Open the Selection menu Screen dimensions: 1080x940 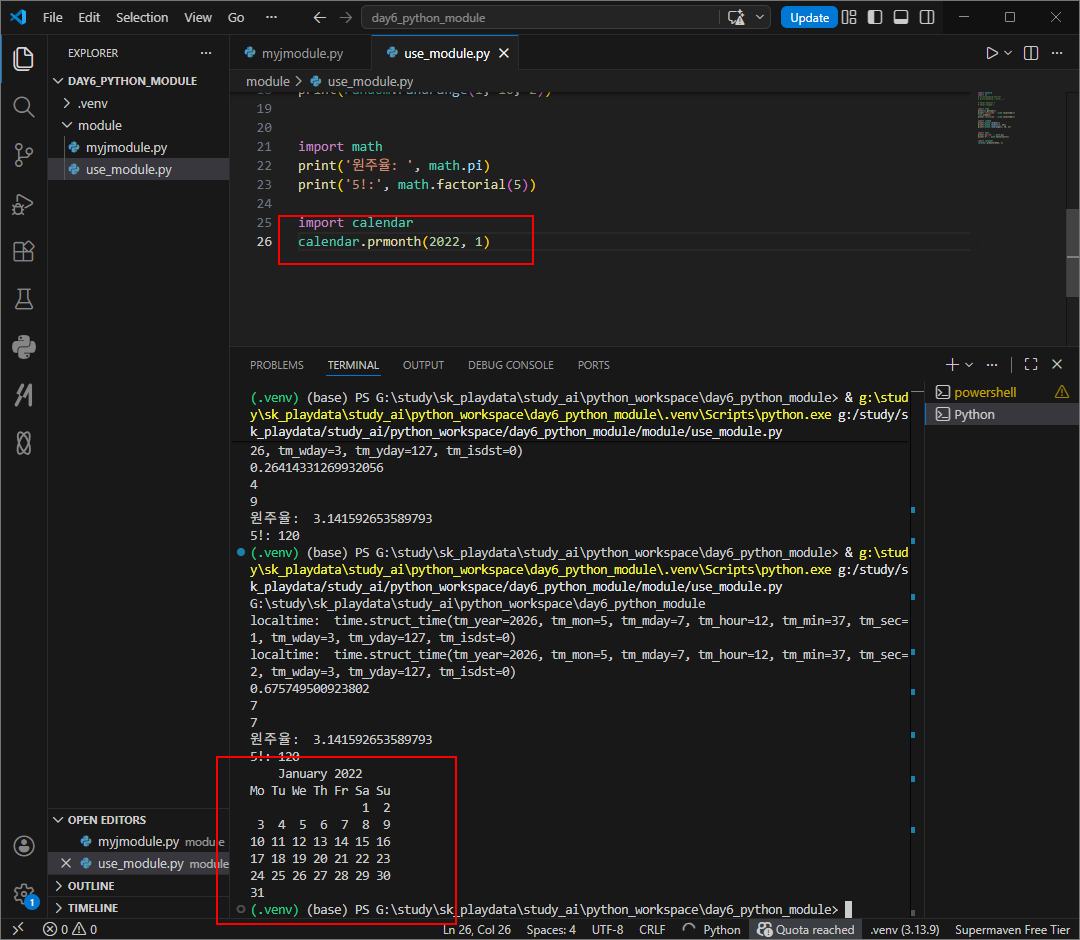(142, 17)
